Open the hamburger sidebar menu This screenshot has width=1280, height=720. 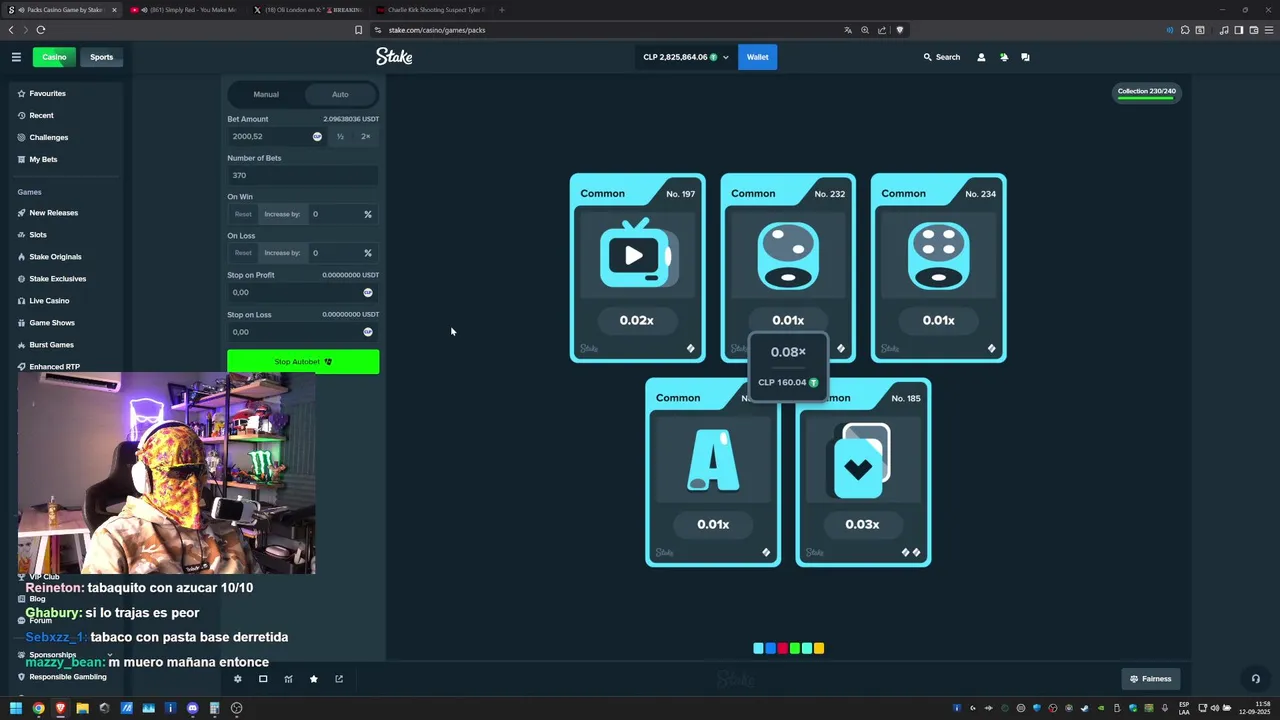point(16,57)
